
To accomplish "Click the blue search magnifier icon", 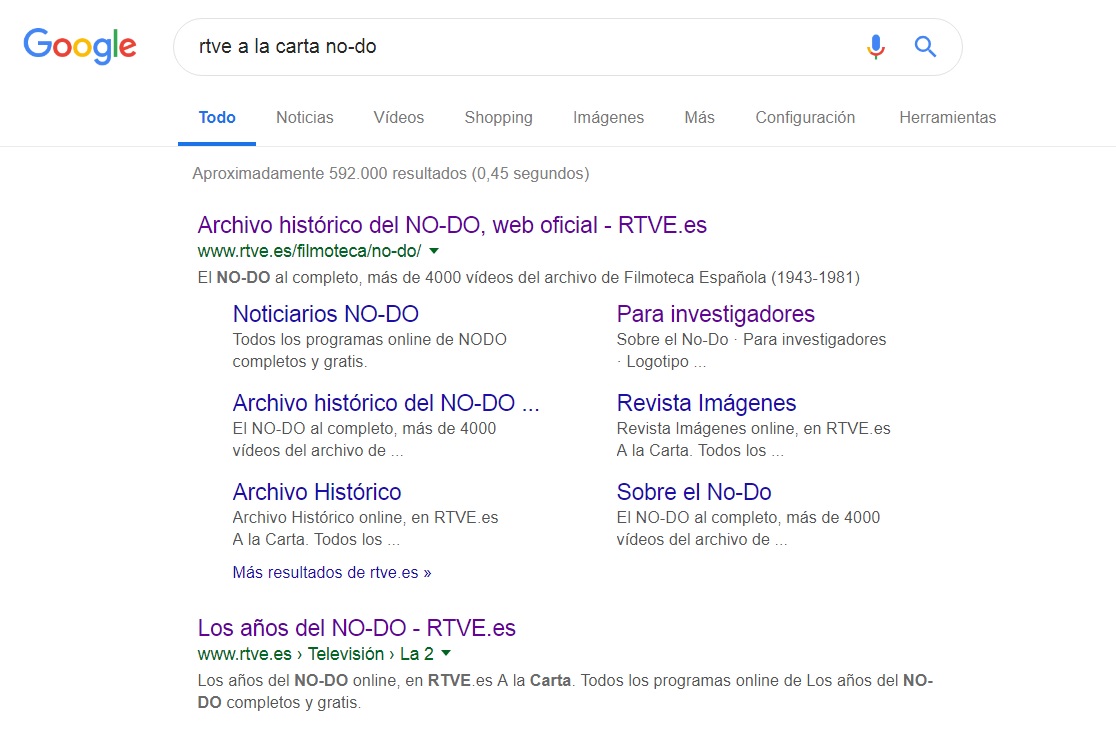I will click(x=925, y=47).
